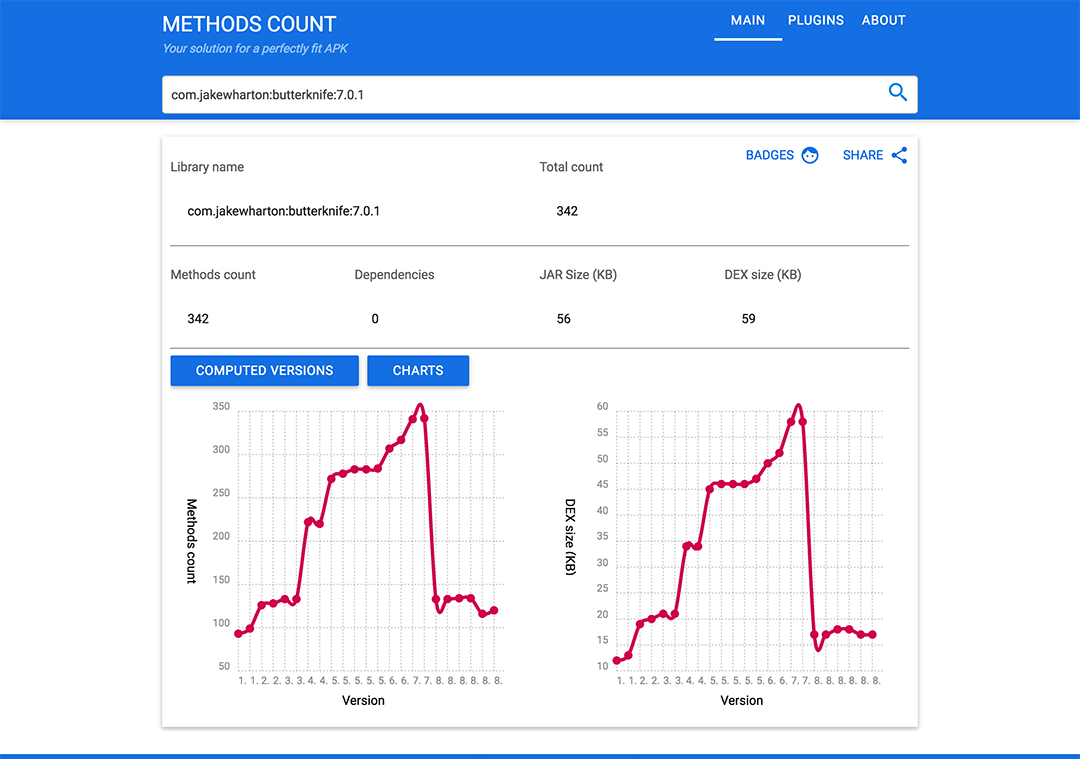Open the PLUGINS tab
The width and height of the screenshot is (1080, 759).
pos(816,20)
